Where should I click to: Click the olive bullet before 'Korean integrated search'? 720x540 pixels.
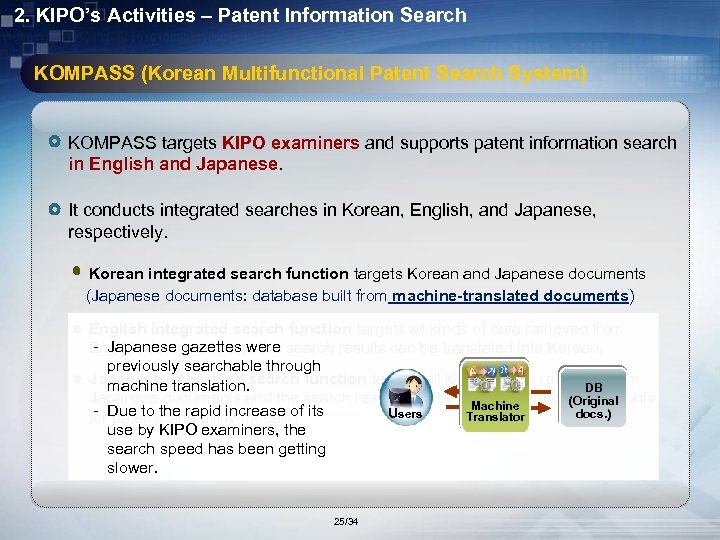(77, 271)
